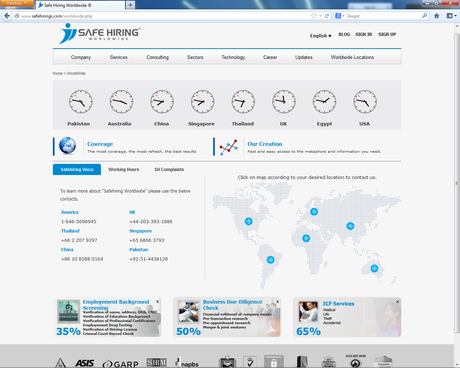460x368 pixels.
Task: Open the Our Creation graph icon
Action: (x=228, y=147)
